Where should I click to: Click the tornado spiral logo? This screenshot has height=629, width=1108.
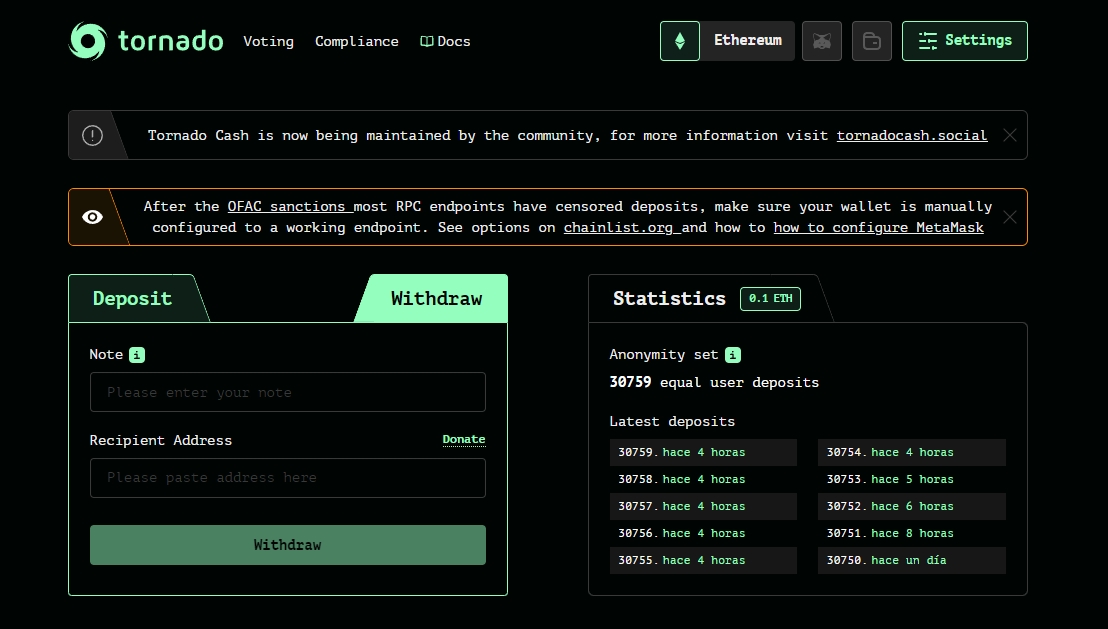click(x=89, y=41)
